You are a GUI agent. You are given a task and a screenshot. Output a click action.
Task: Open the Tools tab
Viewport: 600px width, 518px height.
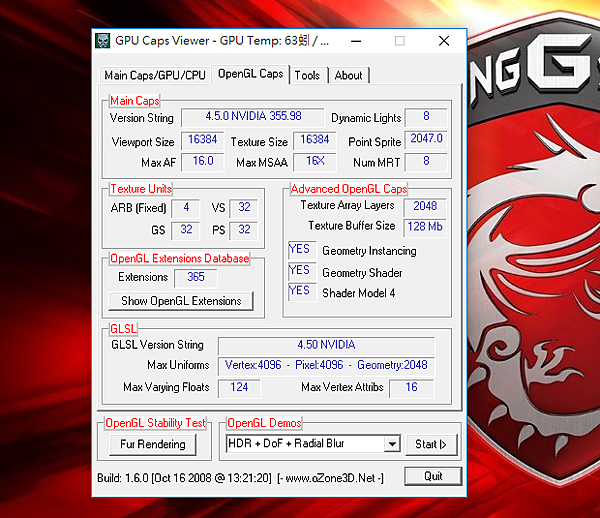pos(307,75)
